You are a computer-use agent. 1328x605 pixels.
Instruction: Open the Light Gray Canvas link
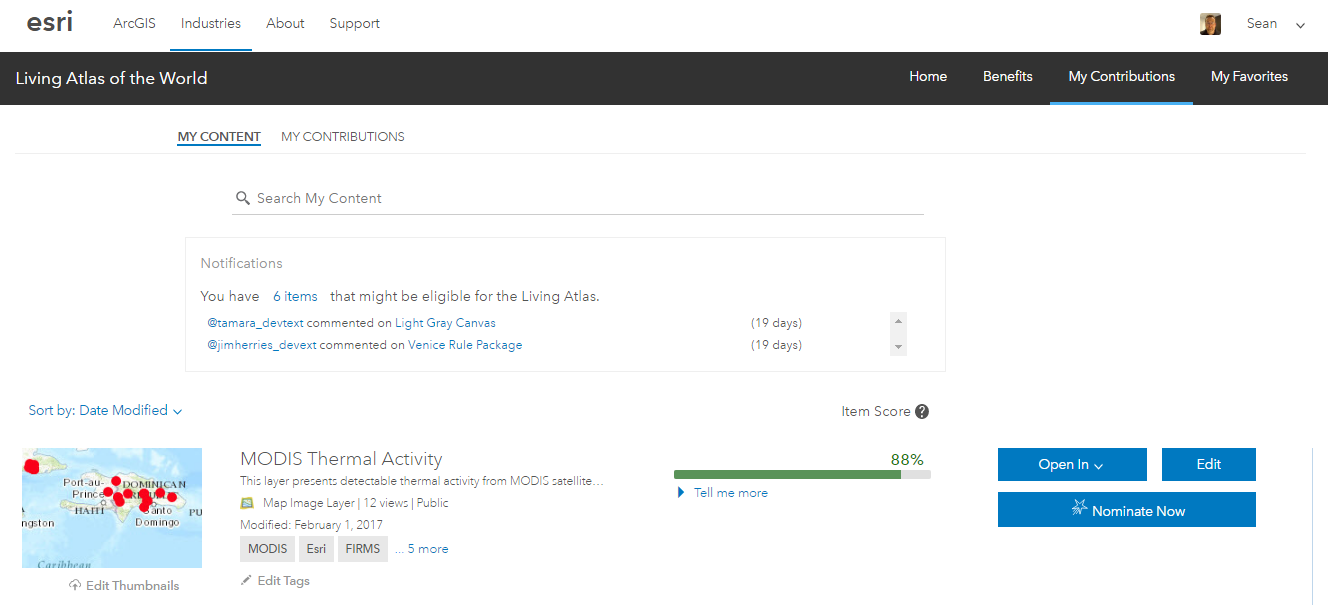[445, 323]
